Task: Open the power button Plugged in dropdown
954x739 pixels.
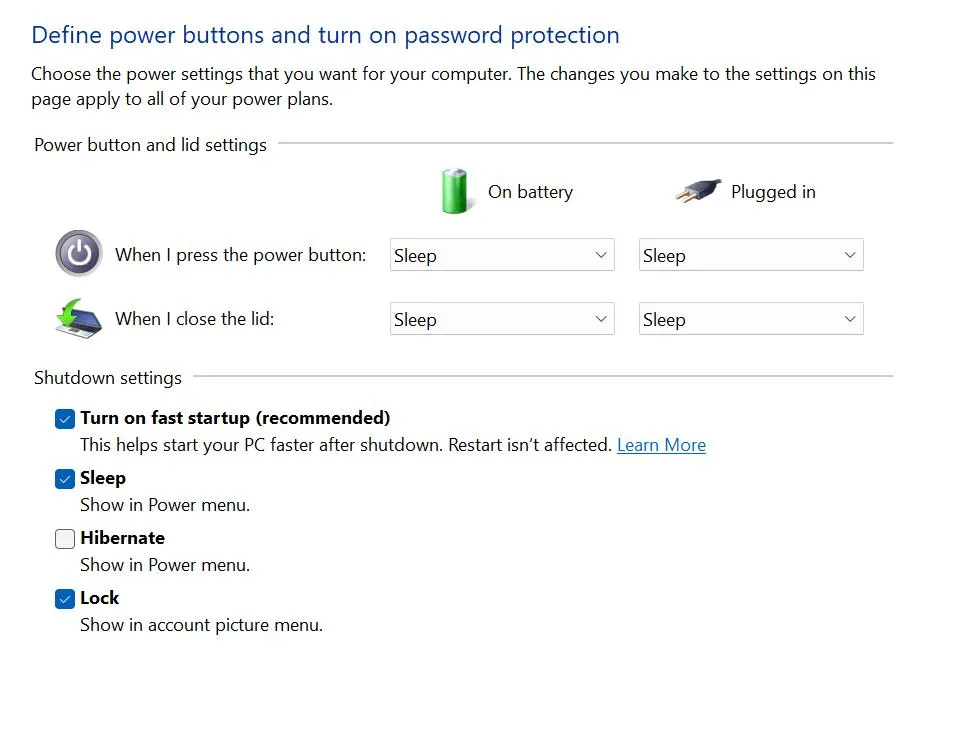Action: coord(750,255)
